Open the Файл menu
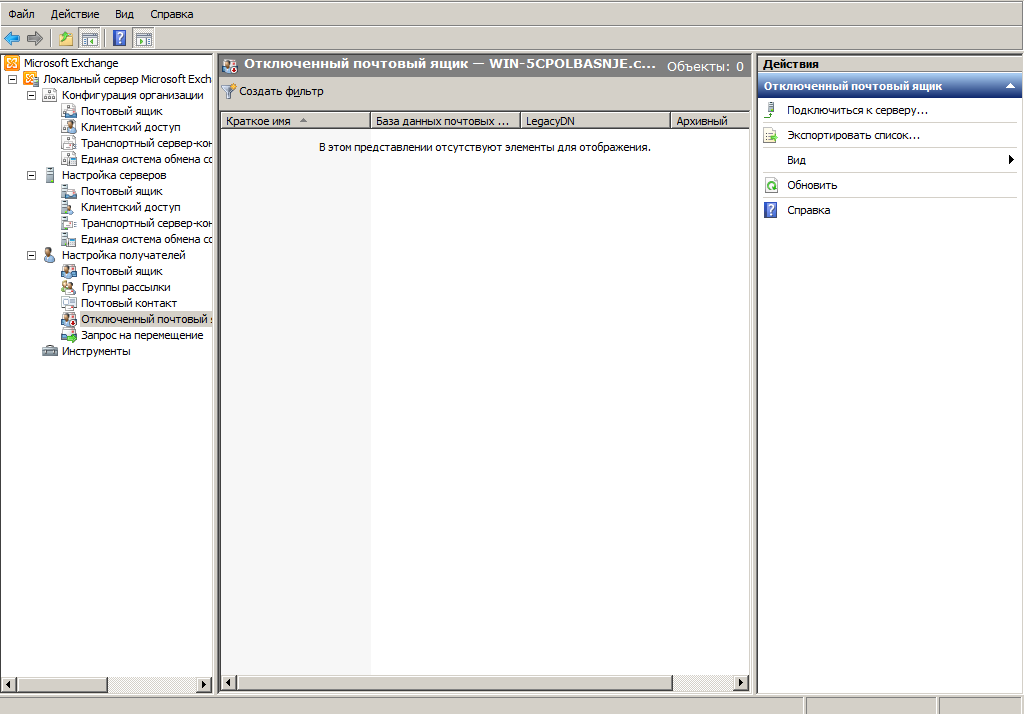1024x714 pixels. click(21, 14)
